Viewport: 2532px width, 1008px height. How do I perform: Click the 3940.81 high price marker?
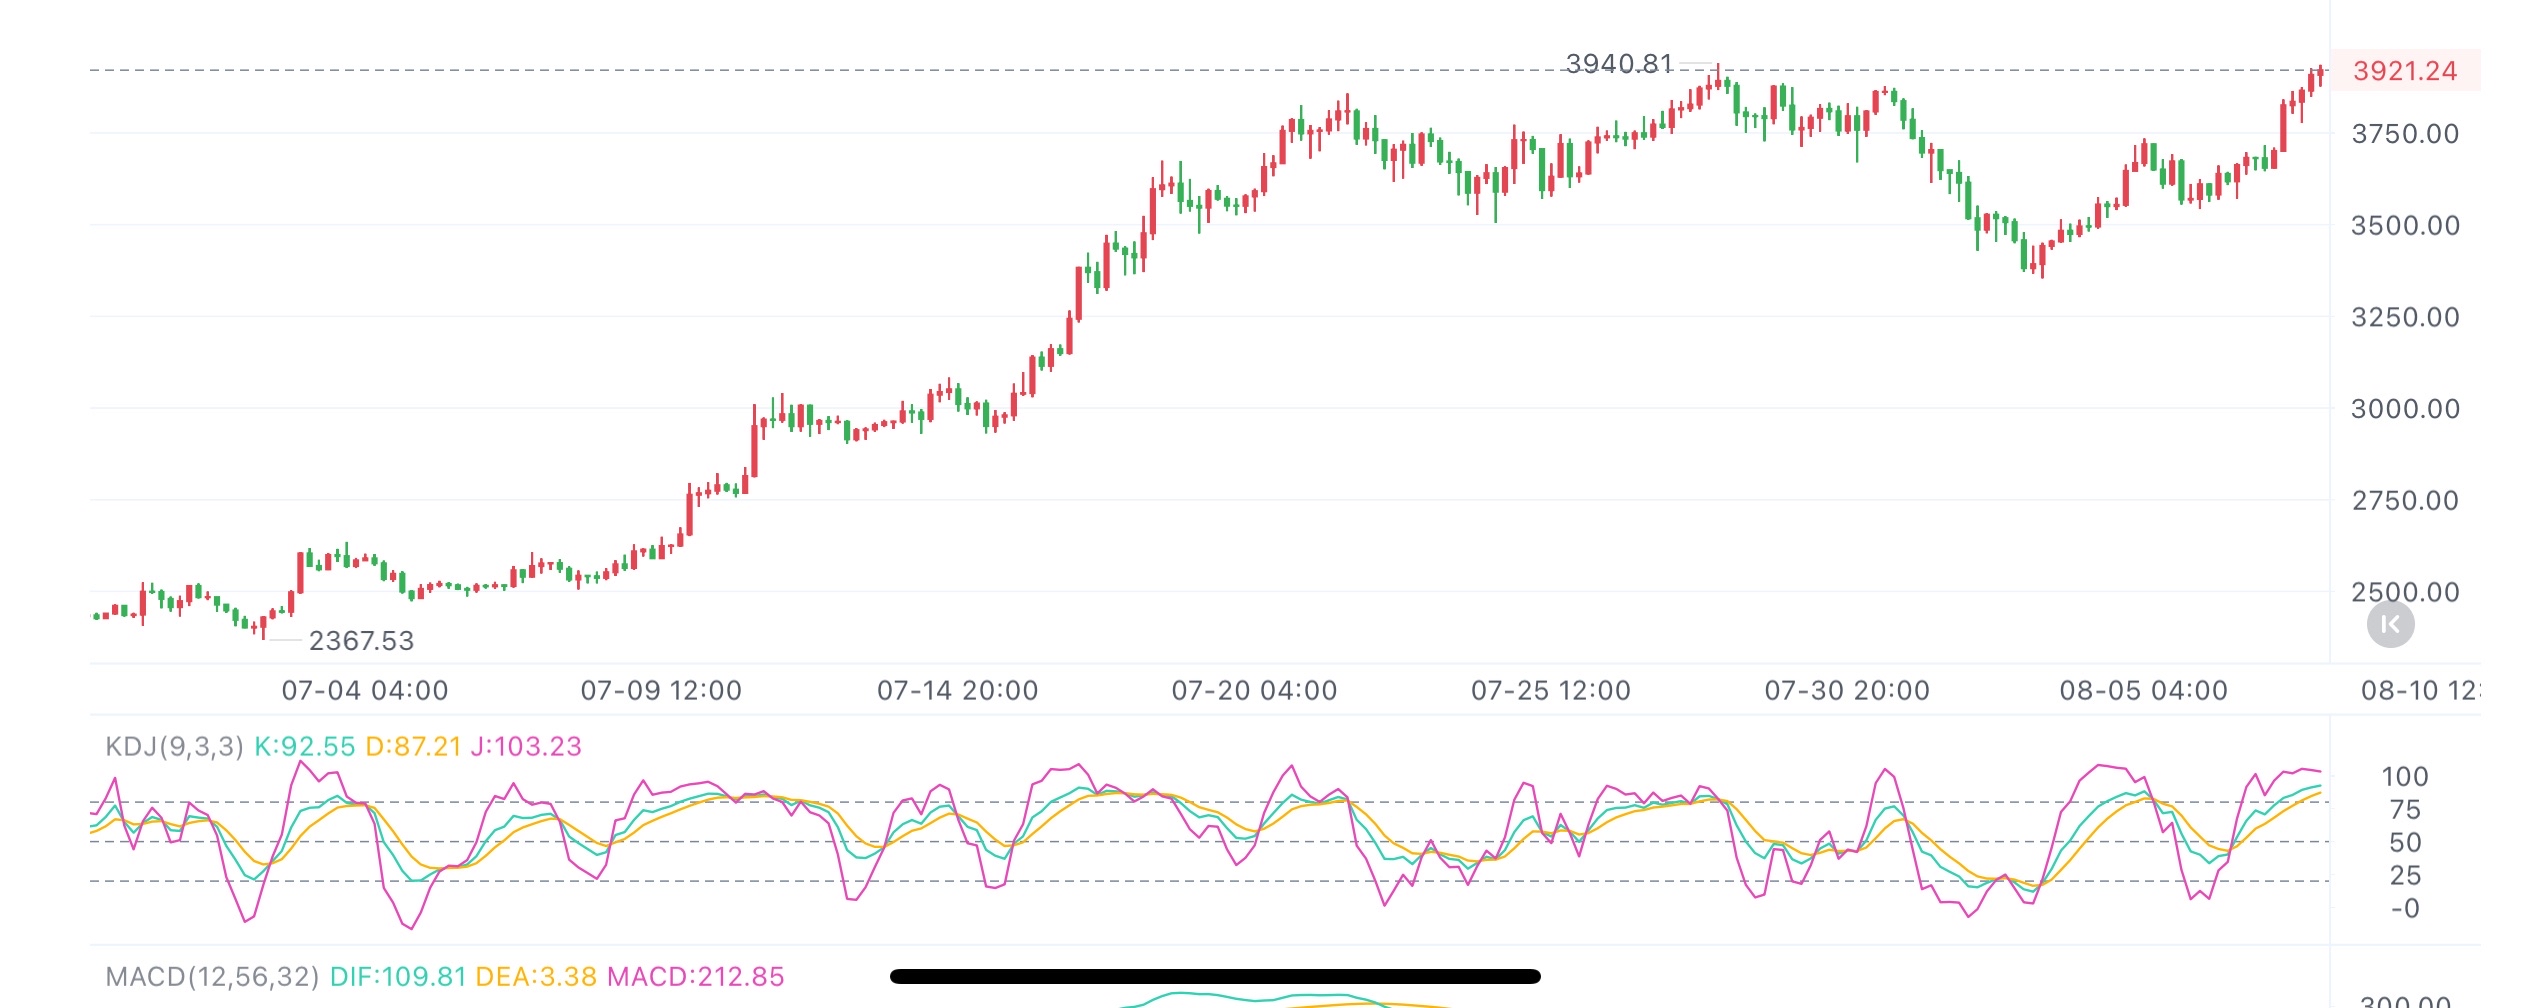pos(1619,64)
